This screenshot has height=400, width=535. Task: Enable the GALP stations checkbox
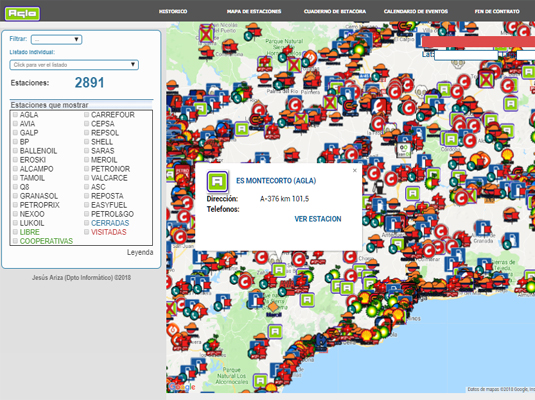[15, 133]
